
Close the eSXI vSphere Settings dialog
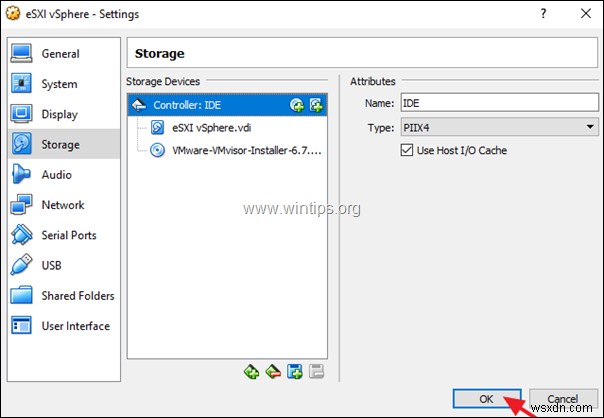[586, 14]
